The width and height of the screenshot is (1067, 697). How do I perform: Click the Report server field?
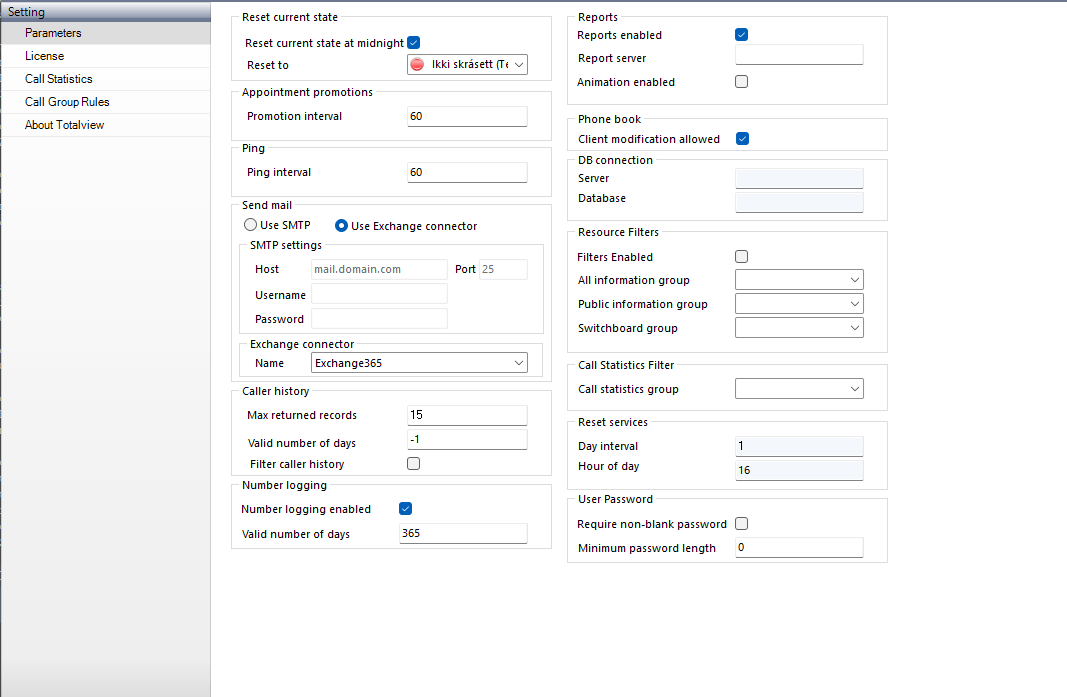pos(800,54)
